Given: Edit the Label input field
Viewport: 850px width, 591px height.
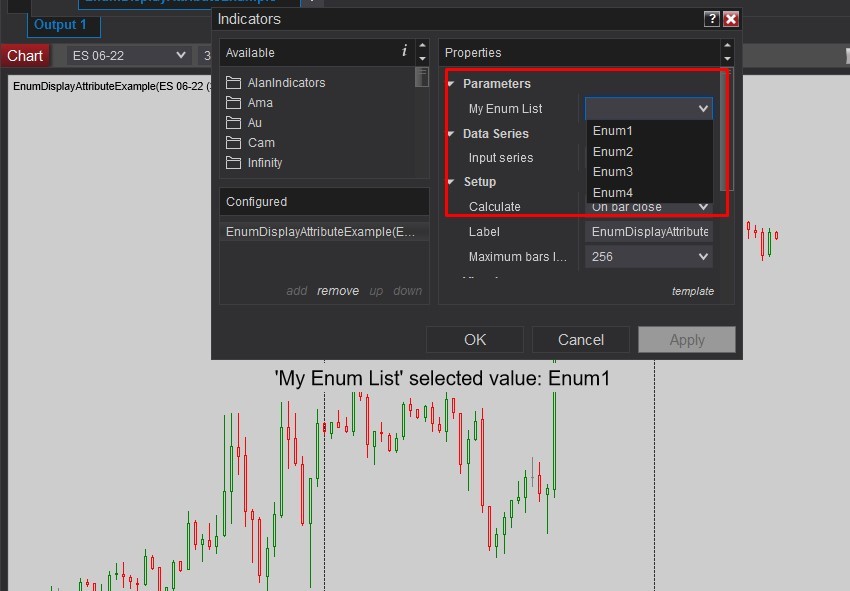Looking at the screenshot, I should [x=648, y=232].
